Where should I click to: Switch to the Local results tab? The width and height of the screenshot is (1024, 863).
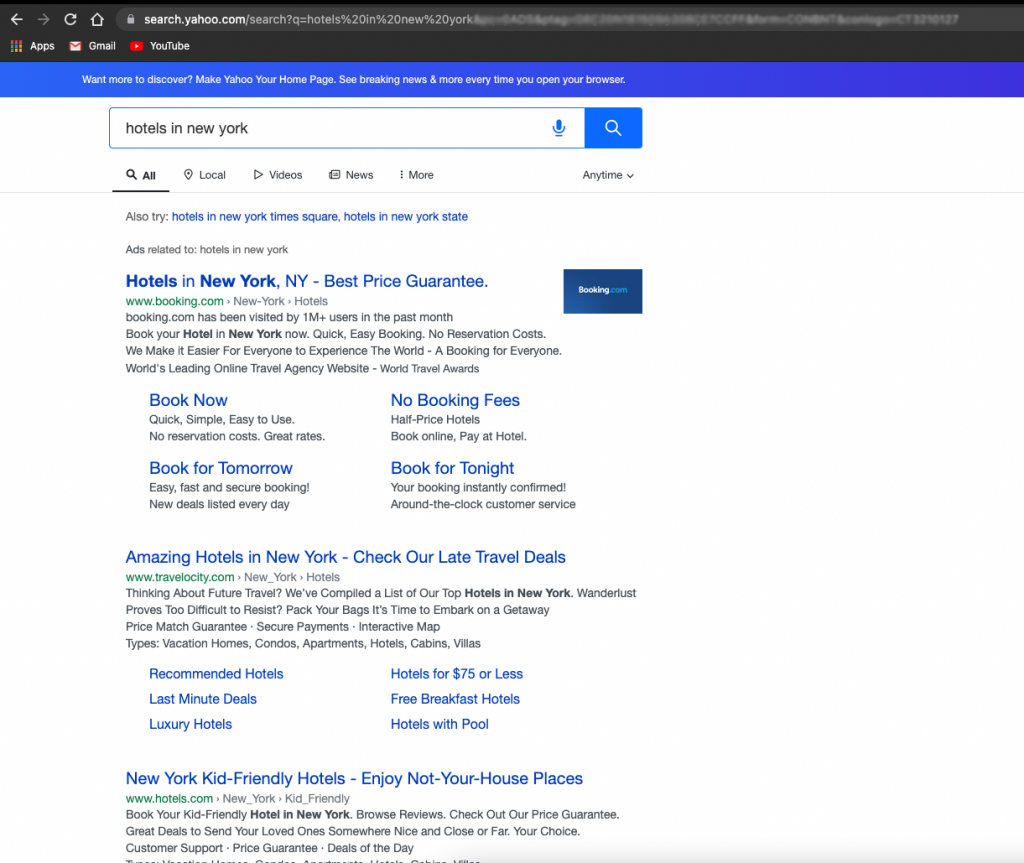[x=204, y=175]
